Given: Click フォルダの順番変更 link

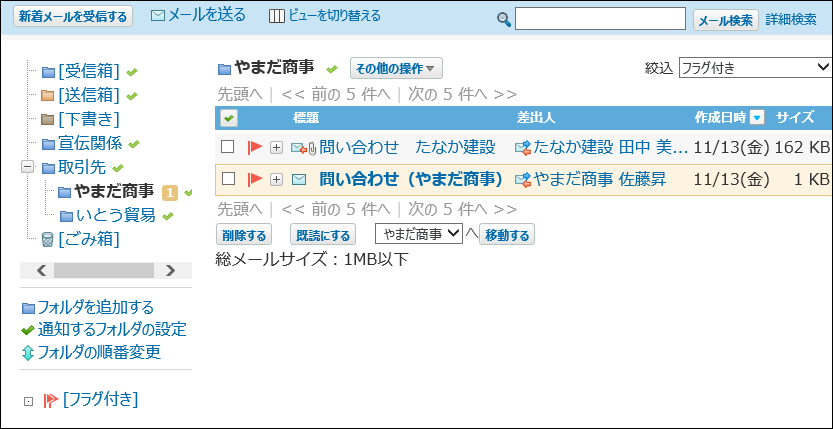Looking at the screenshot, I should point(99,353).
